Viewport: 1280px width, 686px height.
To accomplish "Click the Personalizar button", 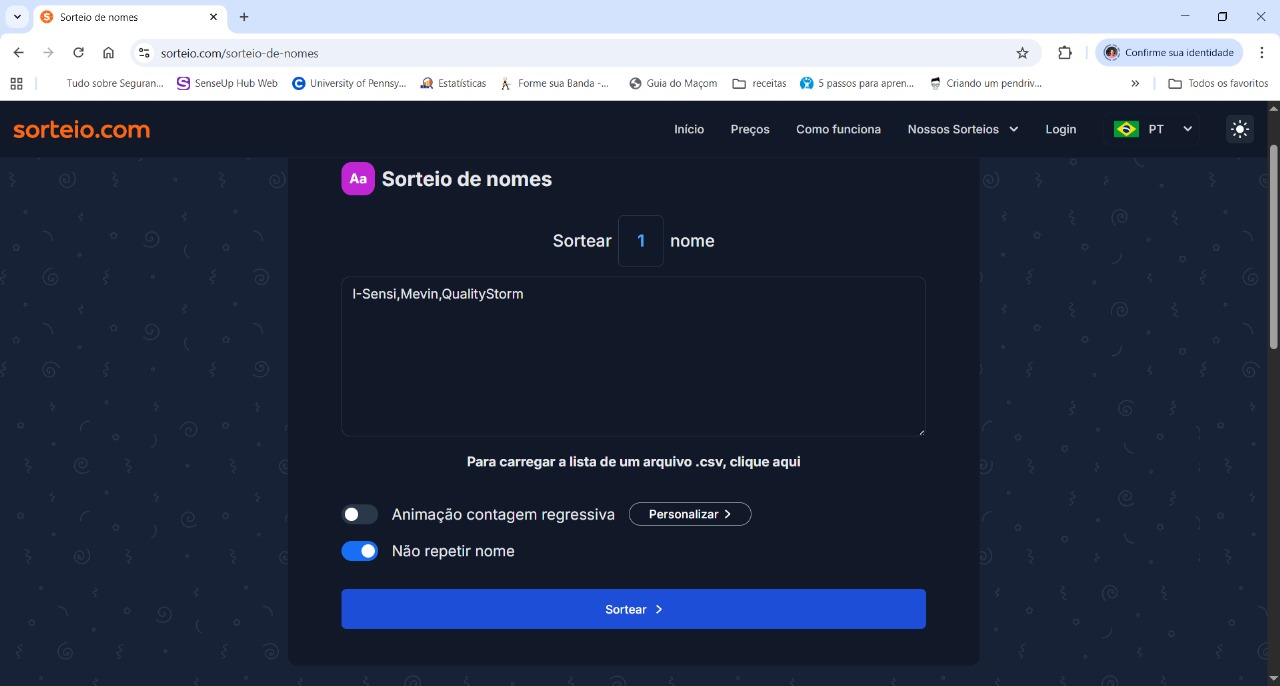I will (690, 514).
